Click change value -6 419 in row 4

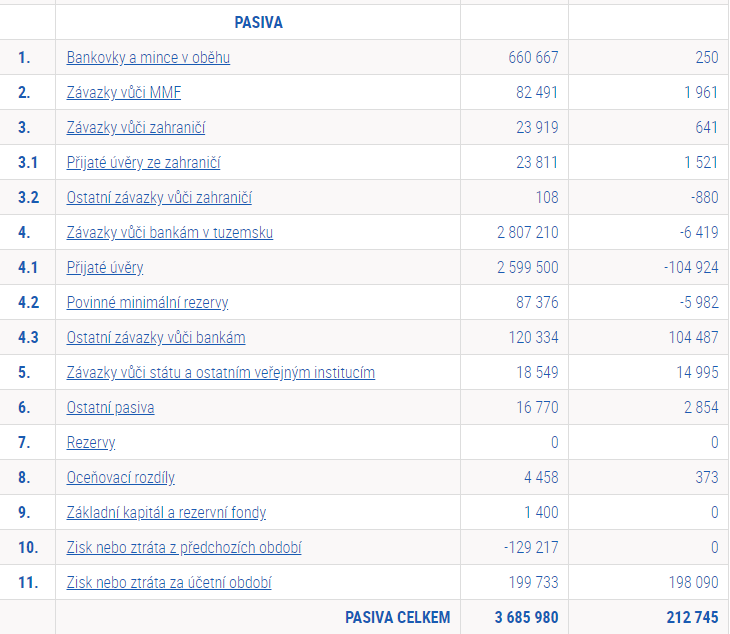pos(699,232)
